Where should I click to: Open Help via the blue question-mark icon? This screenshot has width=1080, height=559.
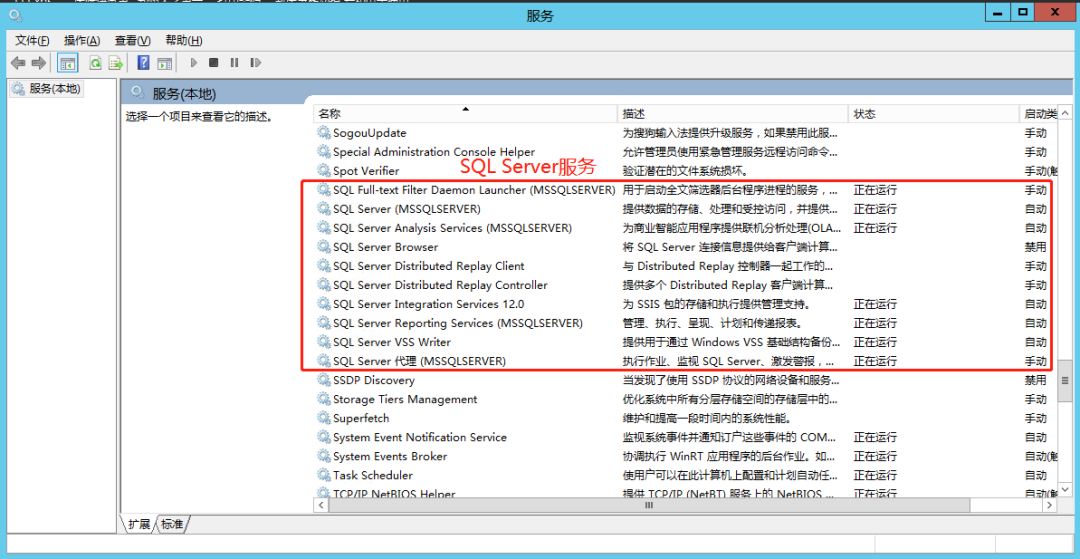pyautogui.click(x=143, y=63)
